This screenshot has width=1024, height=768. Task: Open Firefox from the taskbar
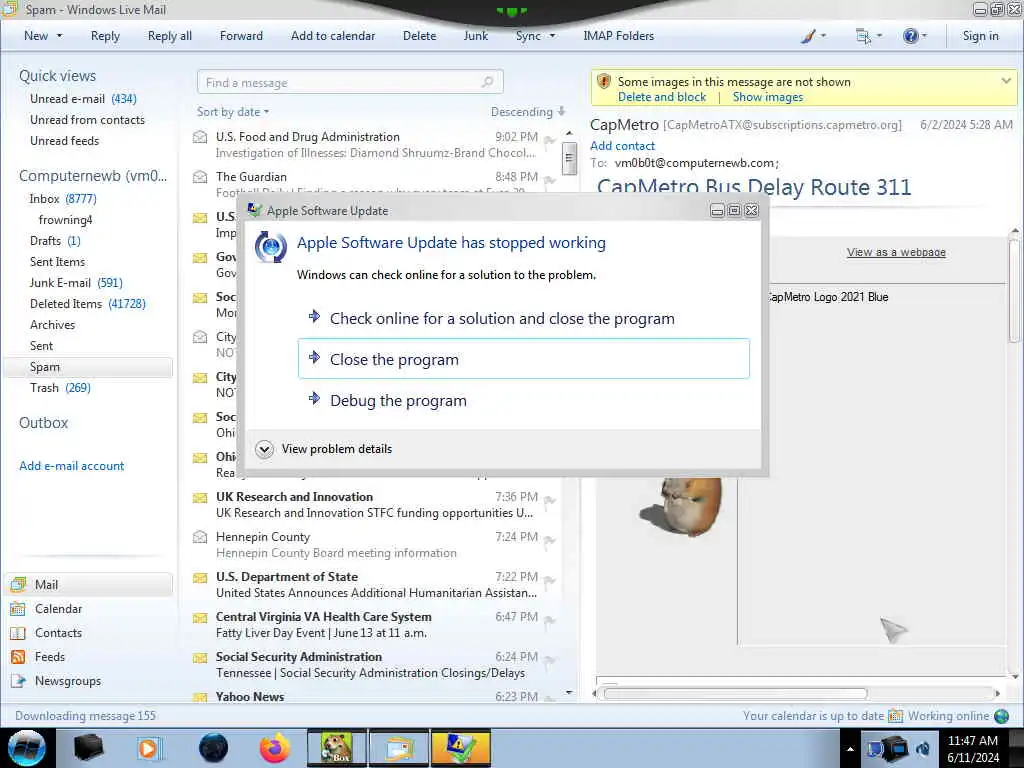point(275,748)
